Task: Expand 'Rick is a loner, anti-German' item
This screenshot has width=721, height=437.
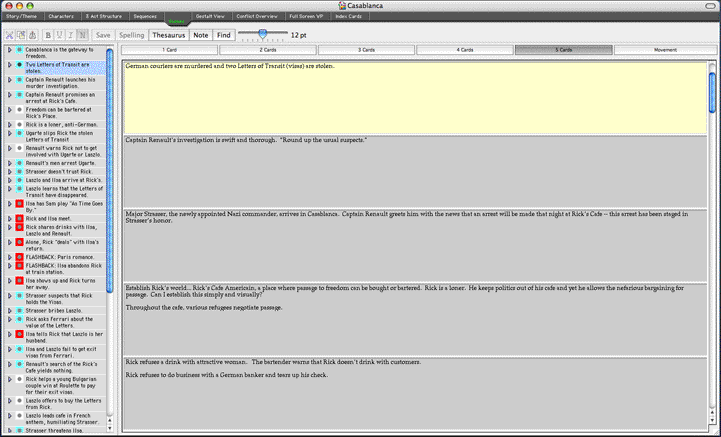Action: point(9,124)
